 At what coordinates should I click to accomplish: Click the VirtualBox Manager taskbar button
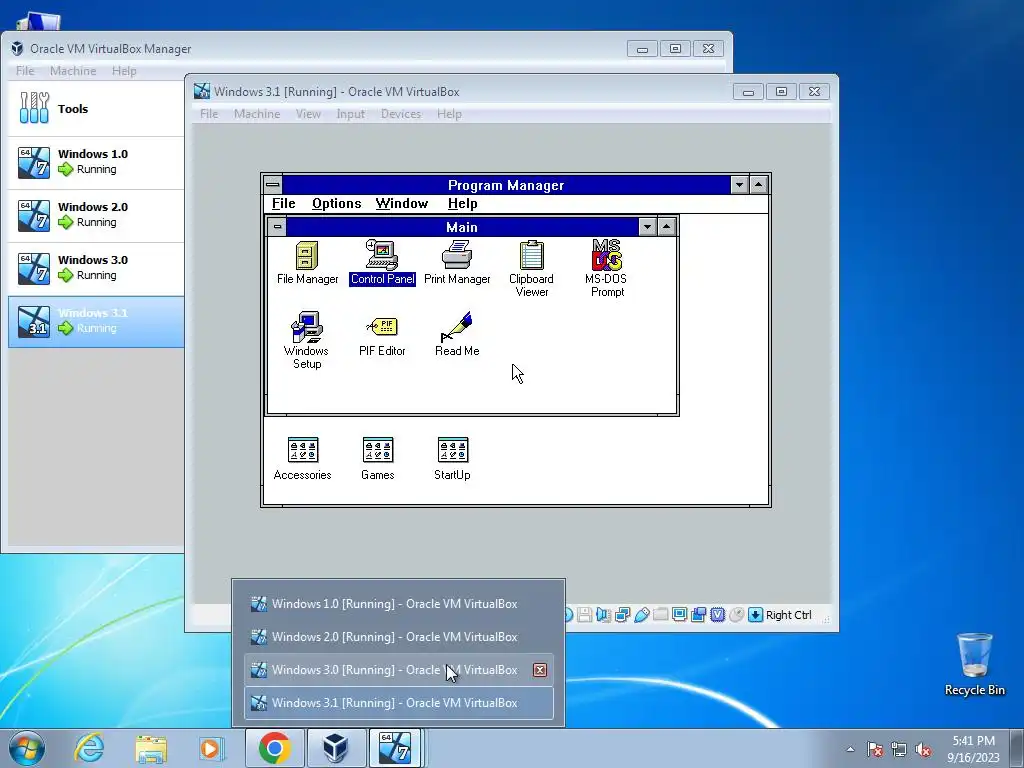tap(336, 748)
